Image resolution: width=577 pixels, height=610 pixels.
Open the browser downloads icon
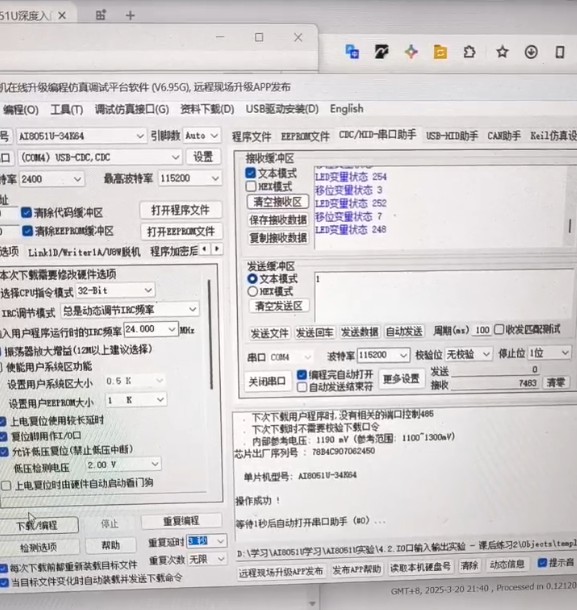pos(531,52)
